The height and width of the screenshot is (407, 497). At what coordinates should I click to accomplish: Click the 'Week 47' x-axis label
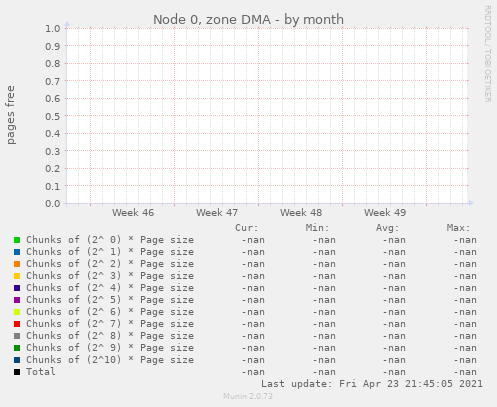(x=217, y=213)
